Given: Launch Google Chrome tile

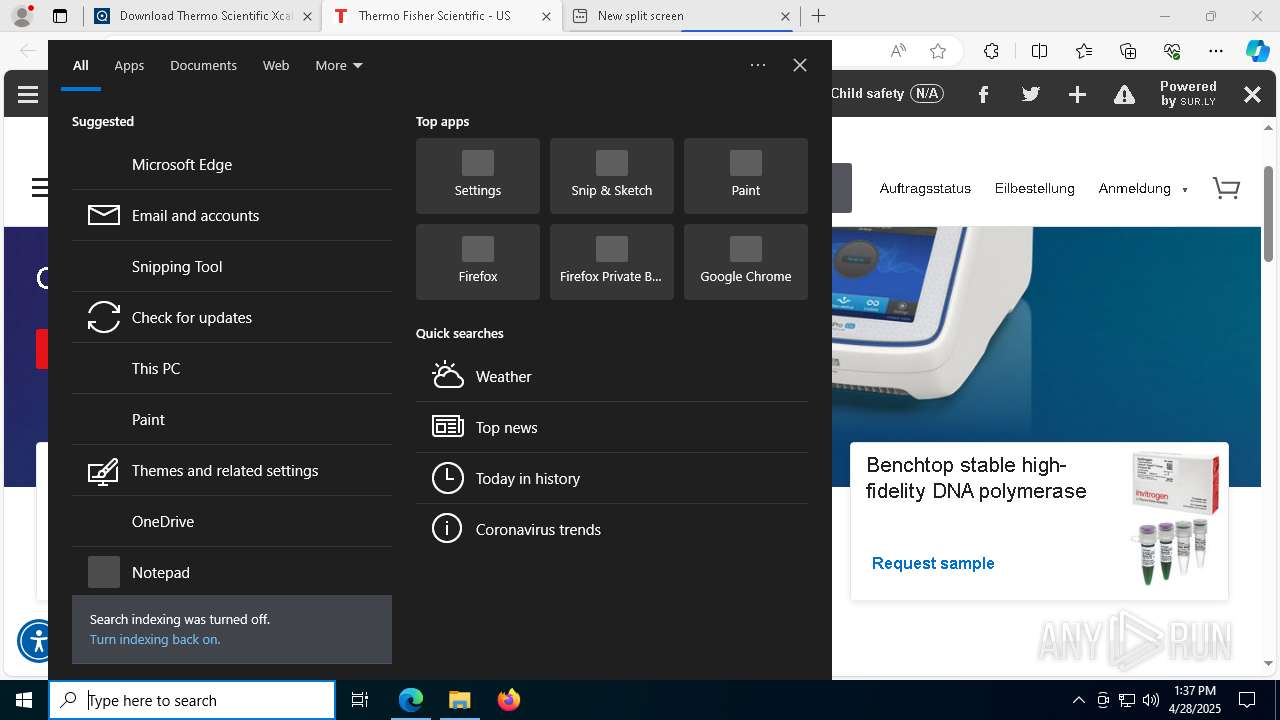Looking at the screenshot, I should click(746, 262).
